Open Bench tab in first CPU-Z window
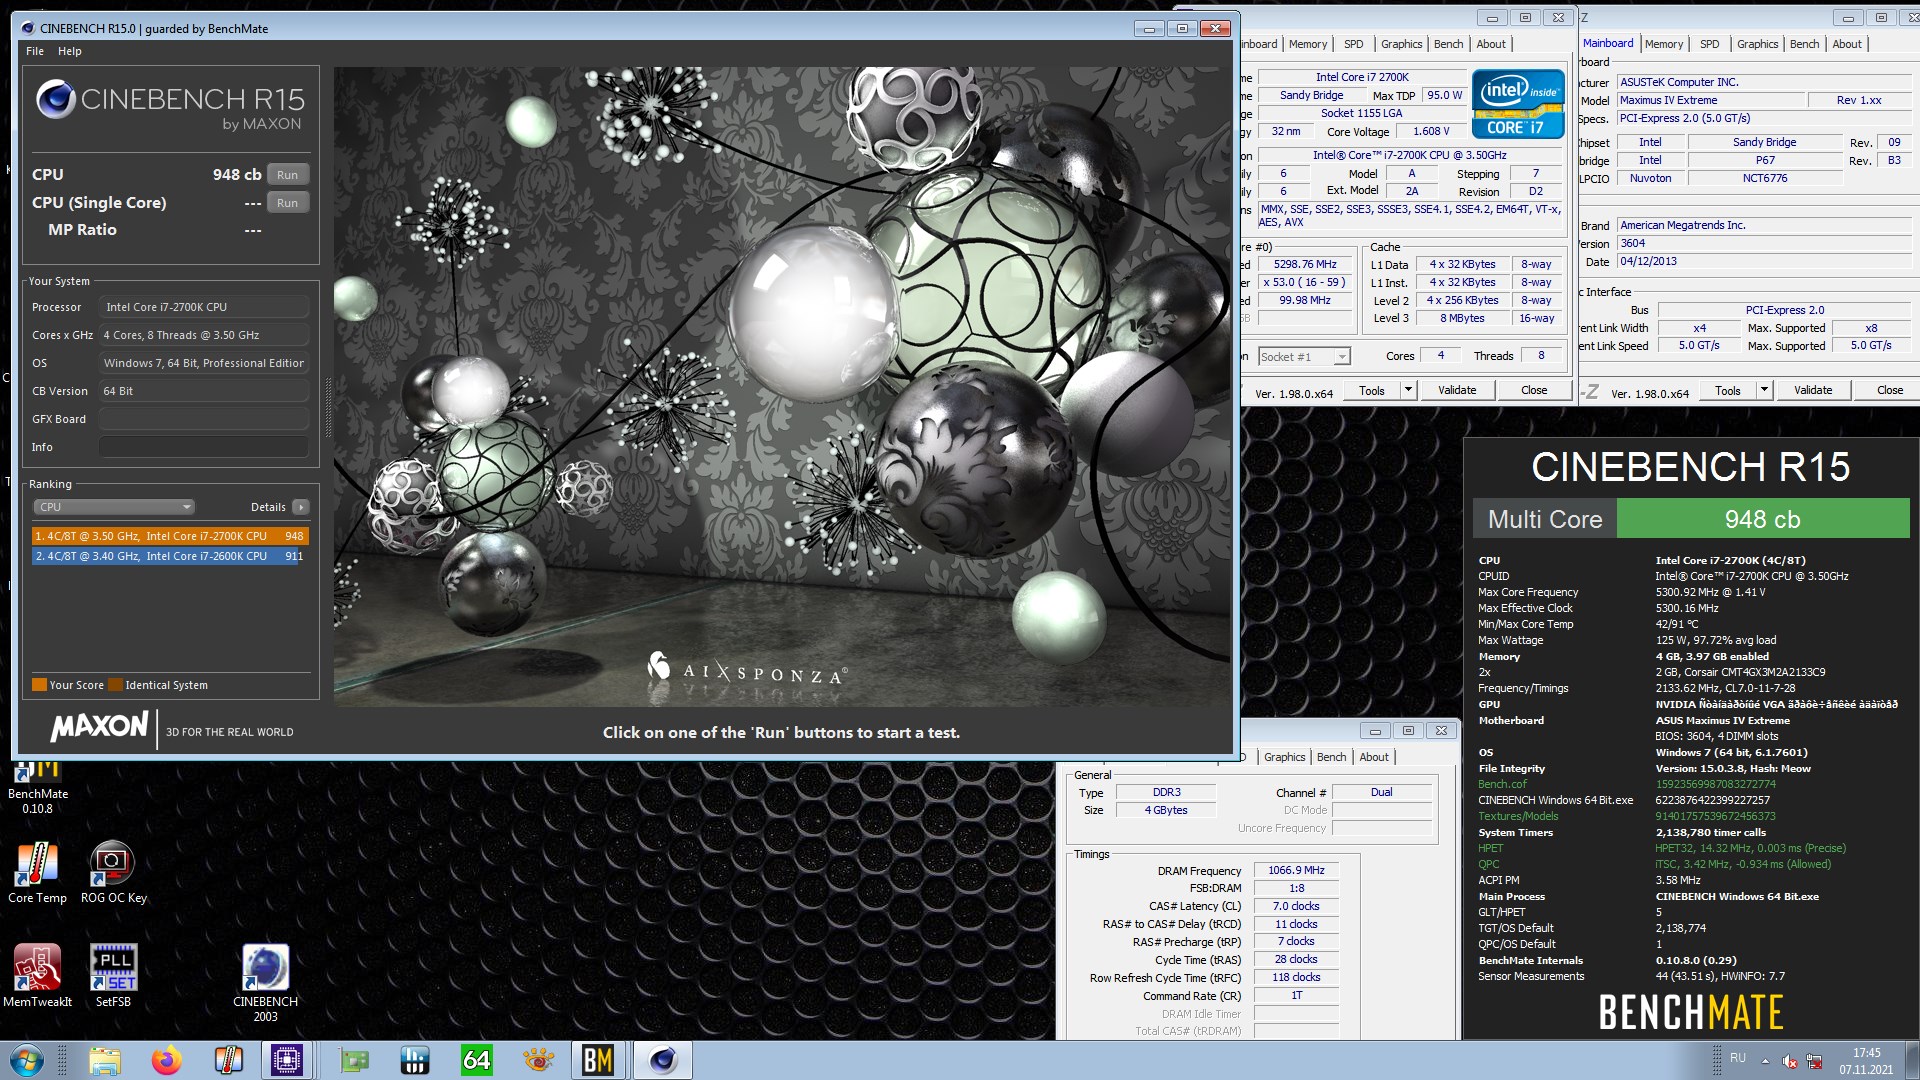This screenshot has height=1080, width=1920. coord(1448,44)
